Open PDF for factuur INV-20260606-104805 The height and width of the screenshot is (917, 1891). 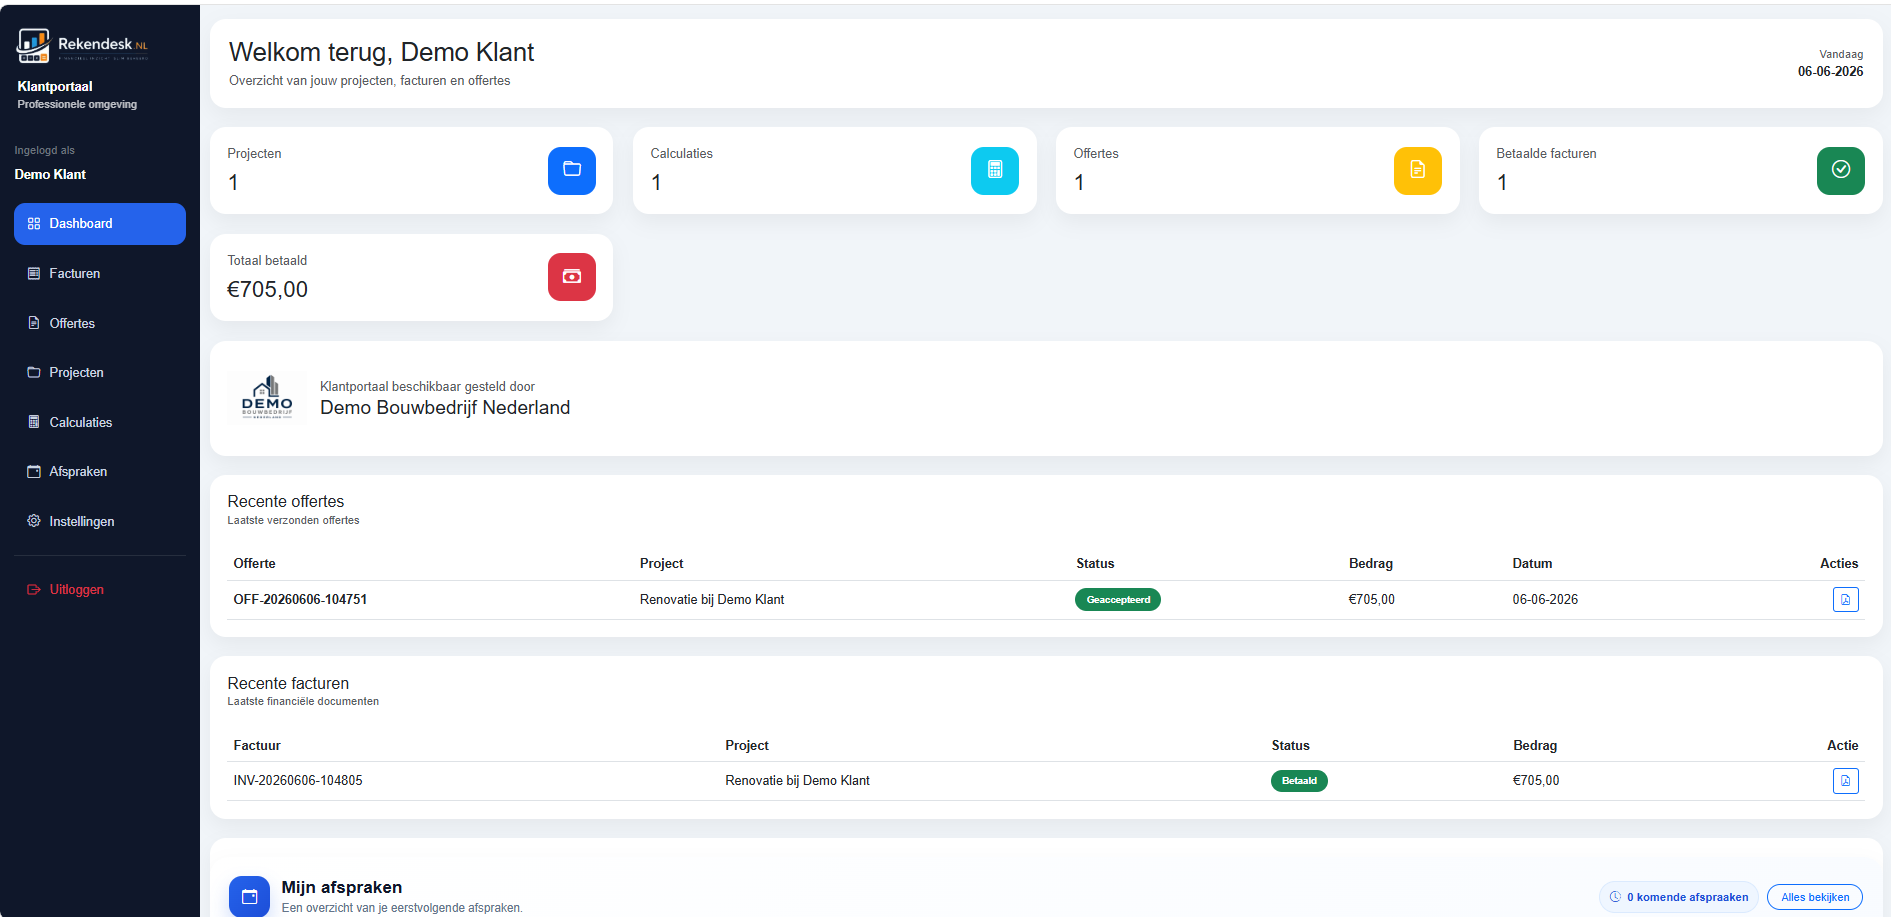coord(1846,781)
